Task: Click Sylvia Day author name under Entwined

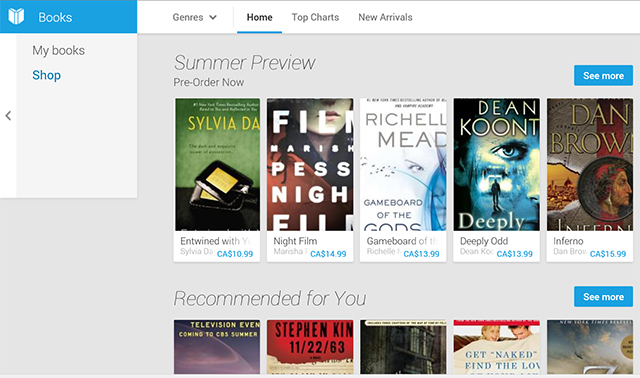Action: pyautogui.click(x=198, y=251)
